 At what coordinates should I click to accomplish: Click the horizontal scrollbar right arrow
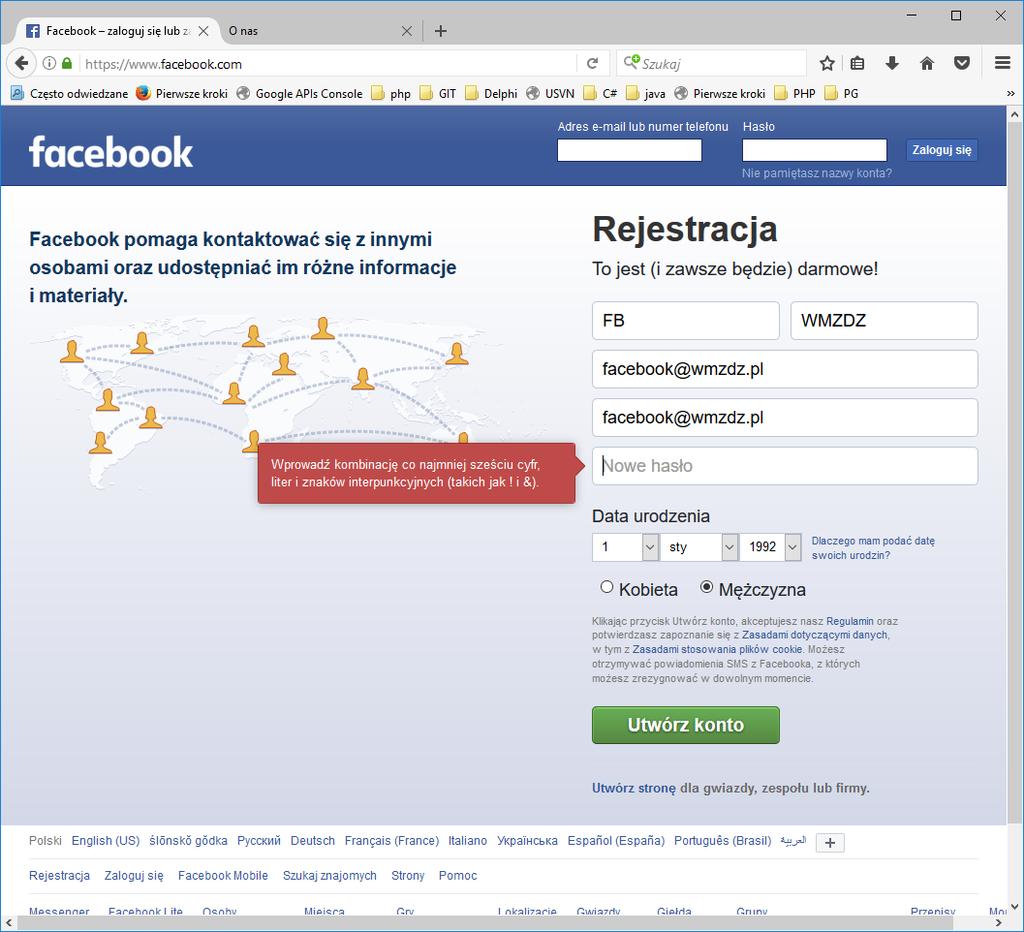(x=999, y=923)
